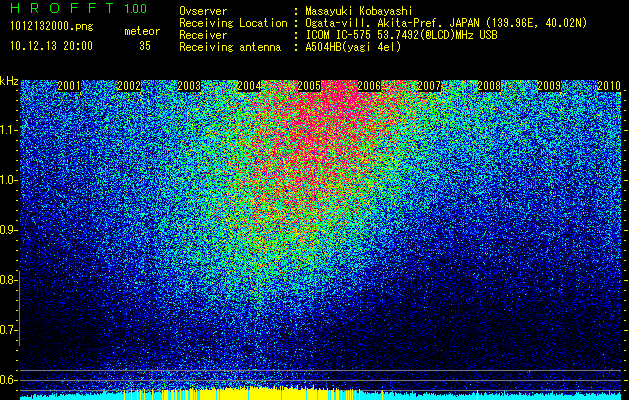Click the 2003 time marker
This screenshot has width=629, height=400.
[x=189, y=86]
